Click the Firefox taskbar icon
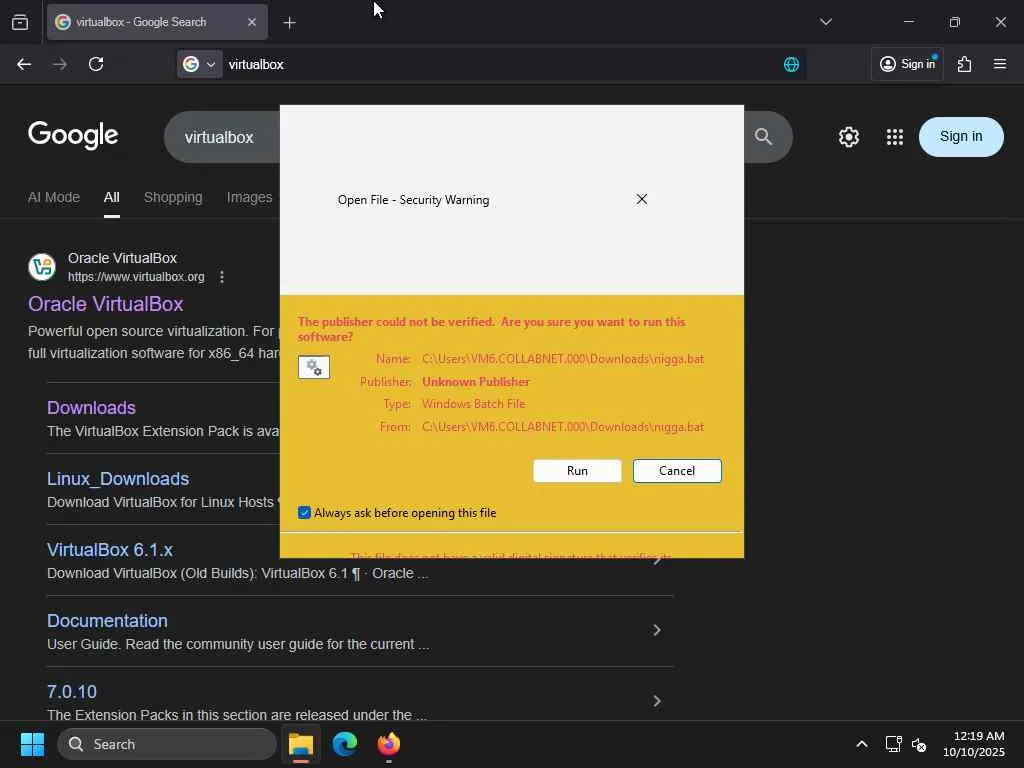The image size is (1024, 768). [389, 744]
